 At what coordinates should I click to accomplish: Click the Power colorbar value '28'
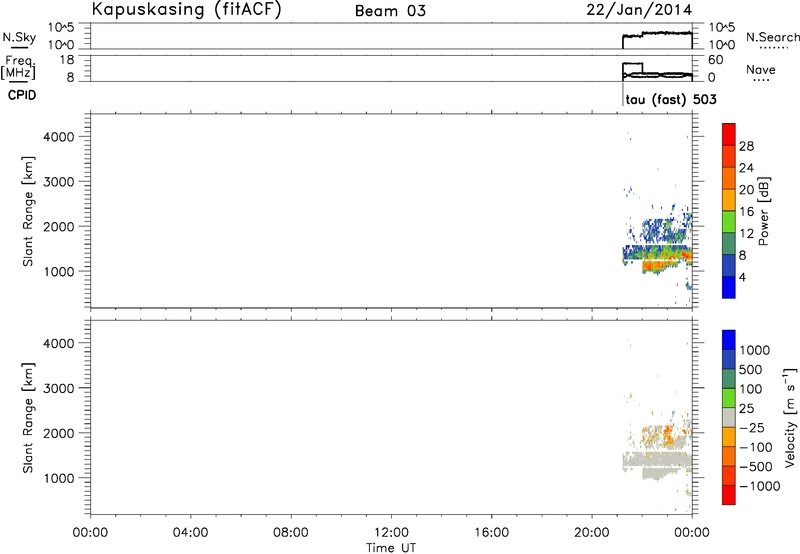746,146
